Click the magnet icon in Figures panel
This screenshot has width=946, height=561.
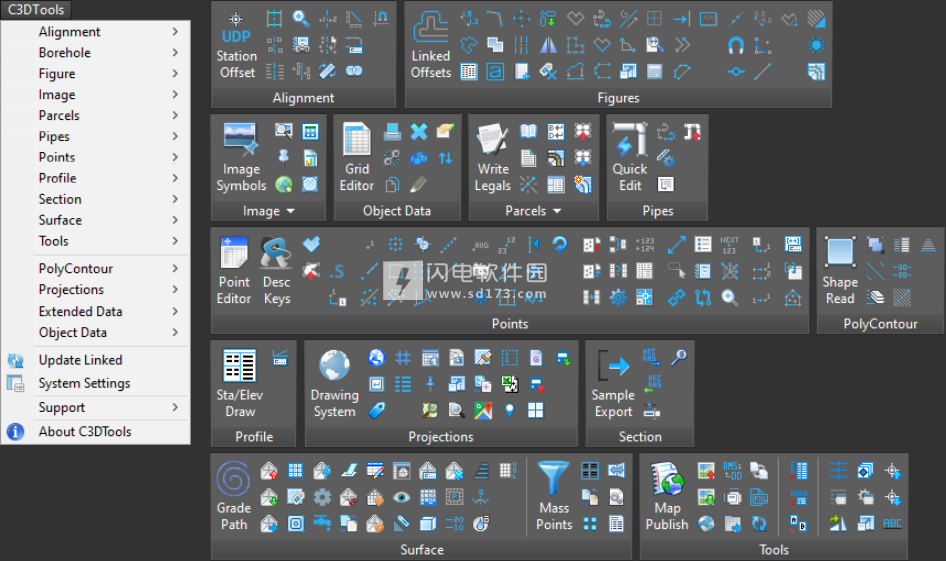[x=735, y=45]
